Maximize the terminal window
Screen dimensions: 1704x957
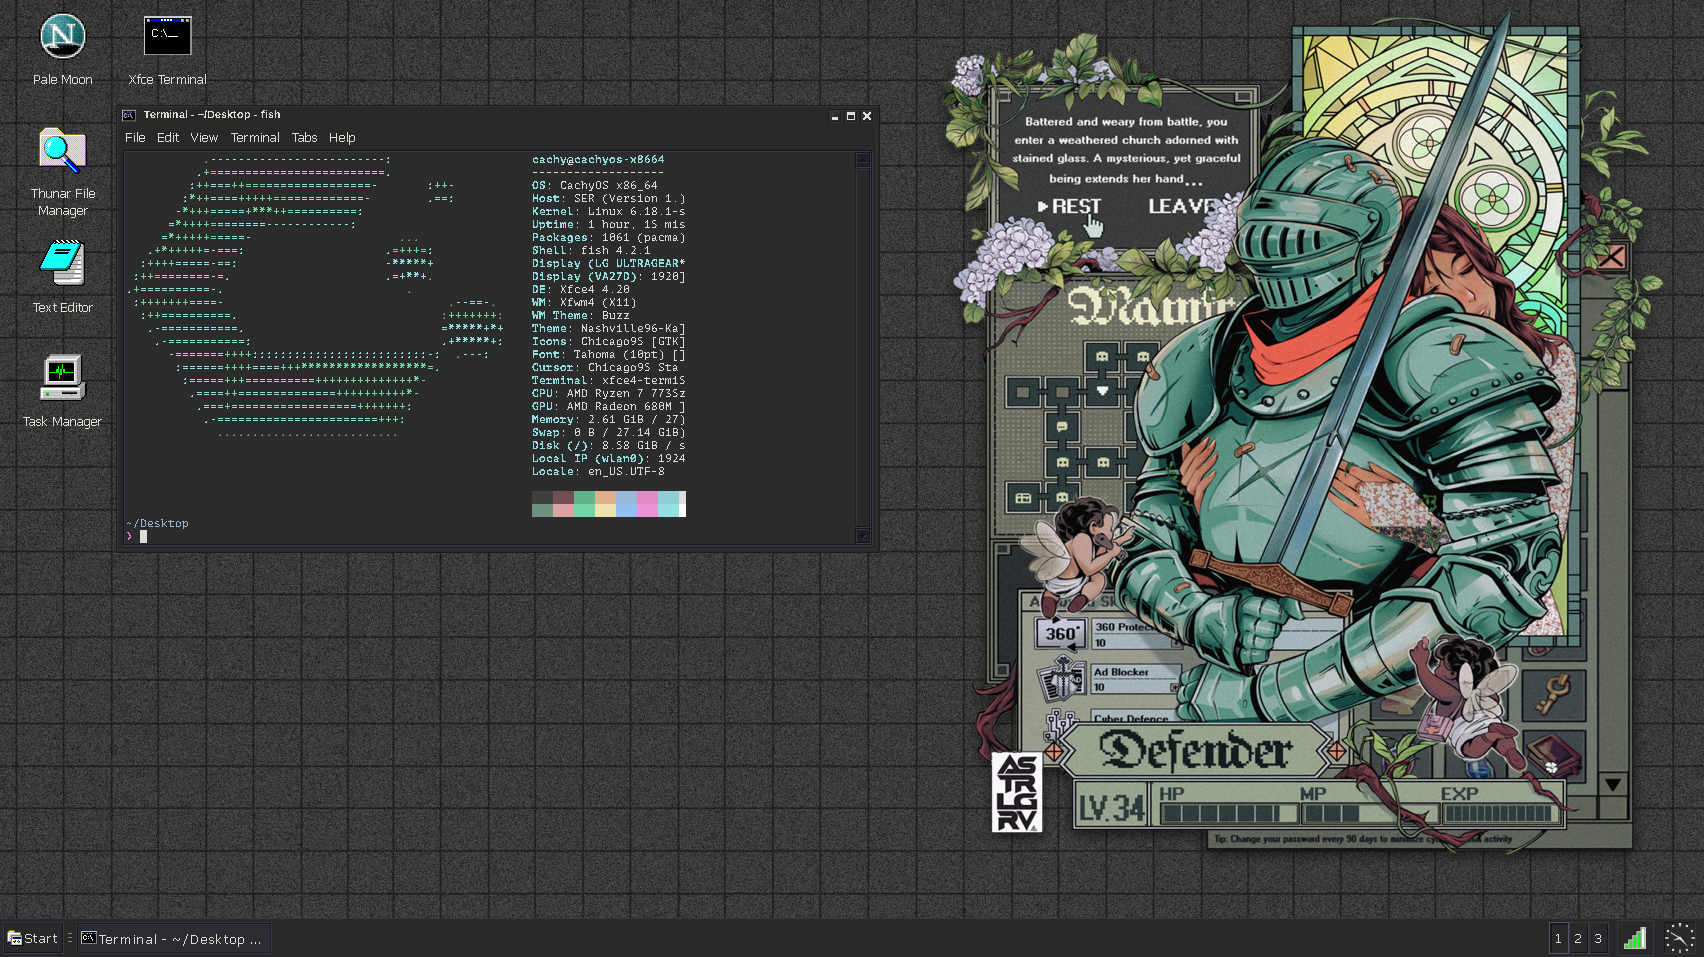[x=851, y=116]
